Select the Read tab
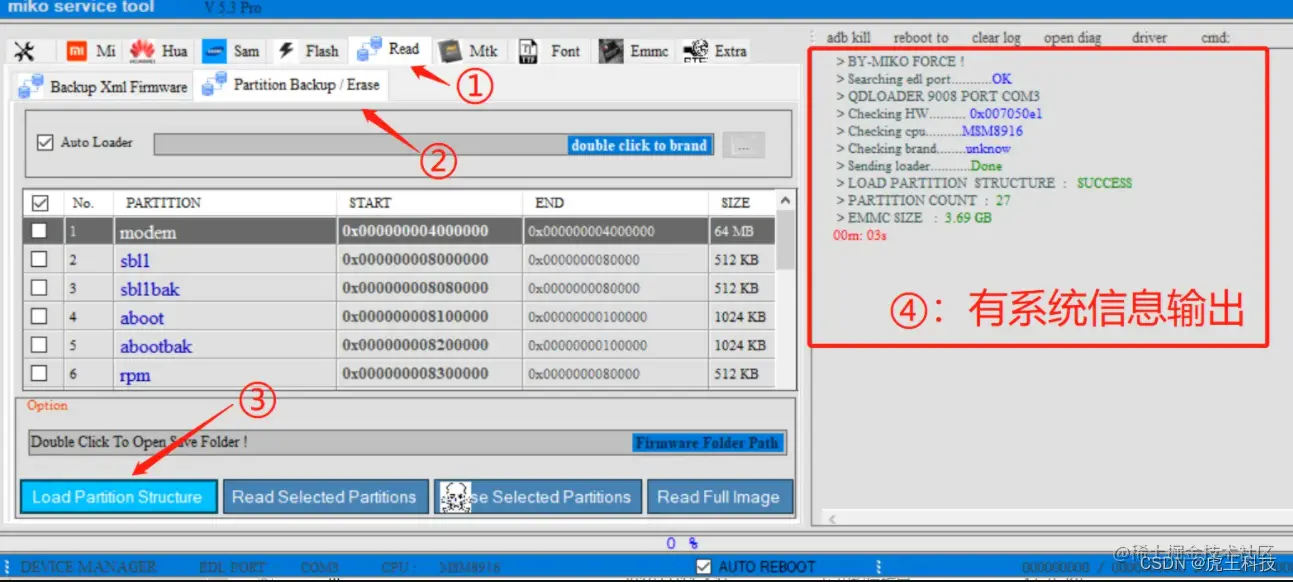The width and height of the screenshot is (1293, 582). click(x=390, y=49)
